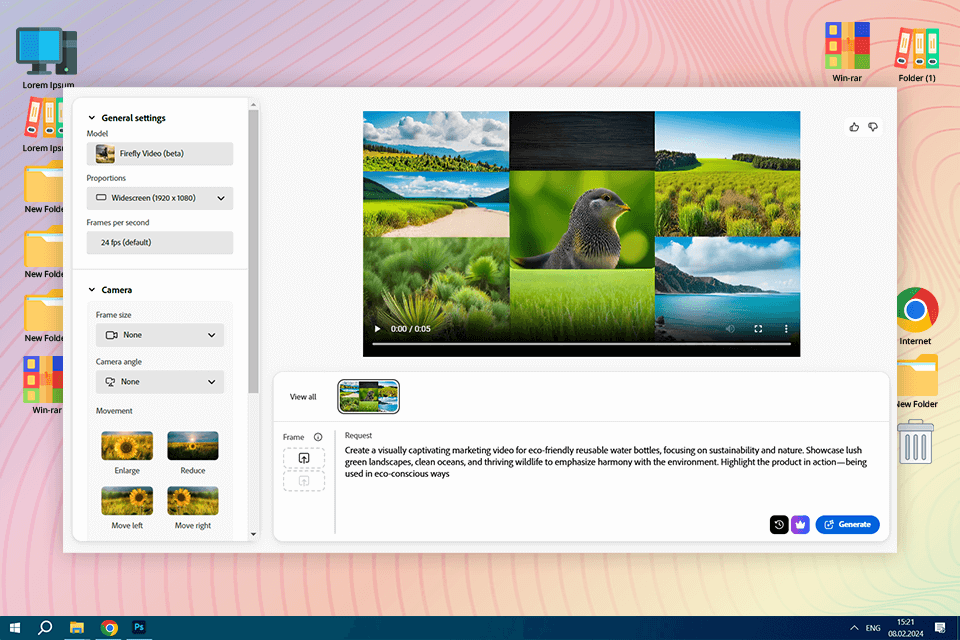Click the Generate button
The width and height of the screenshot is (960, 640).
847,524
